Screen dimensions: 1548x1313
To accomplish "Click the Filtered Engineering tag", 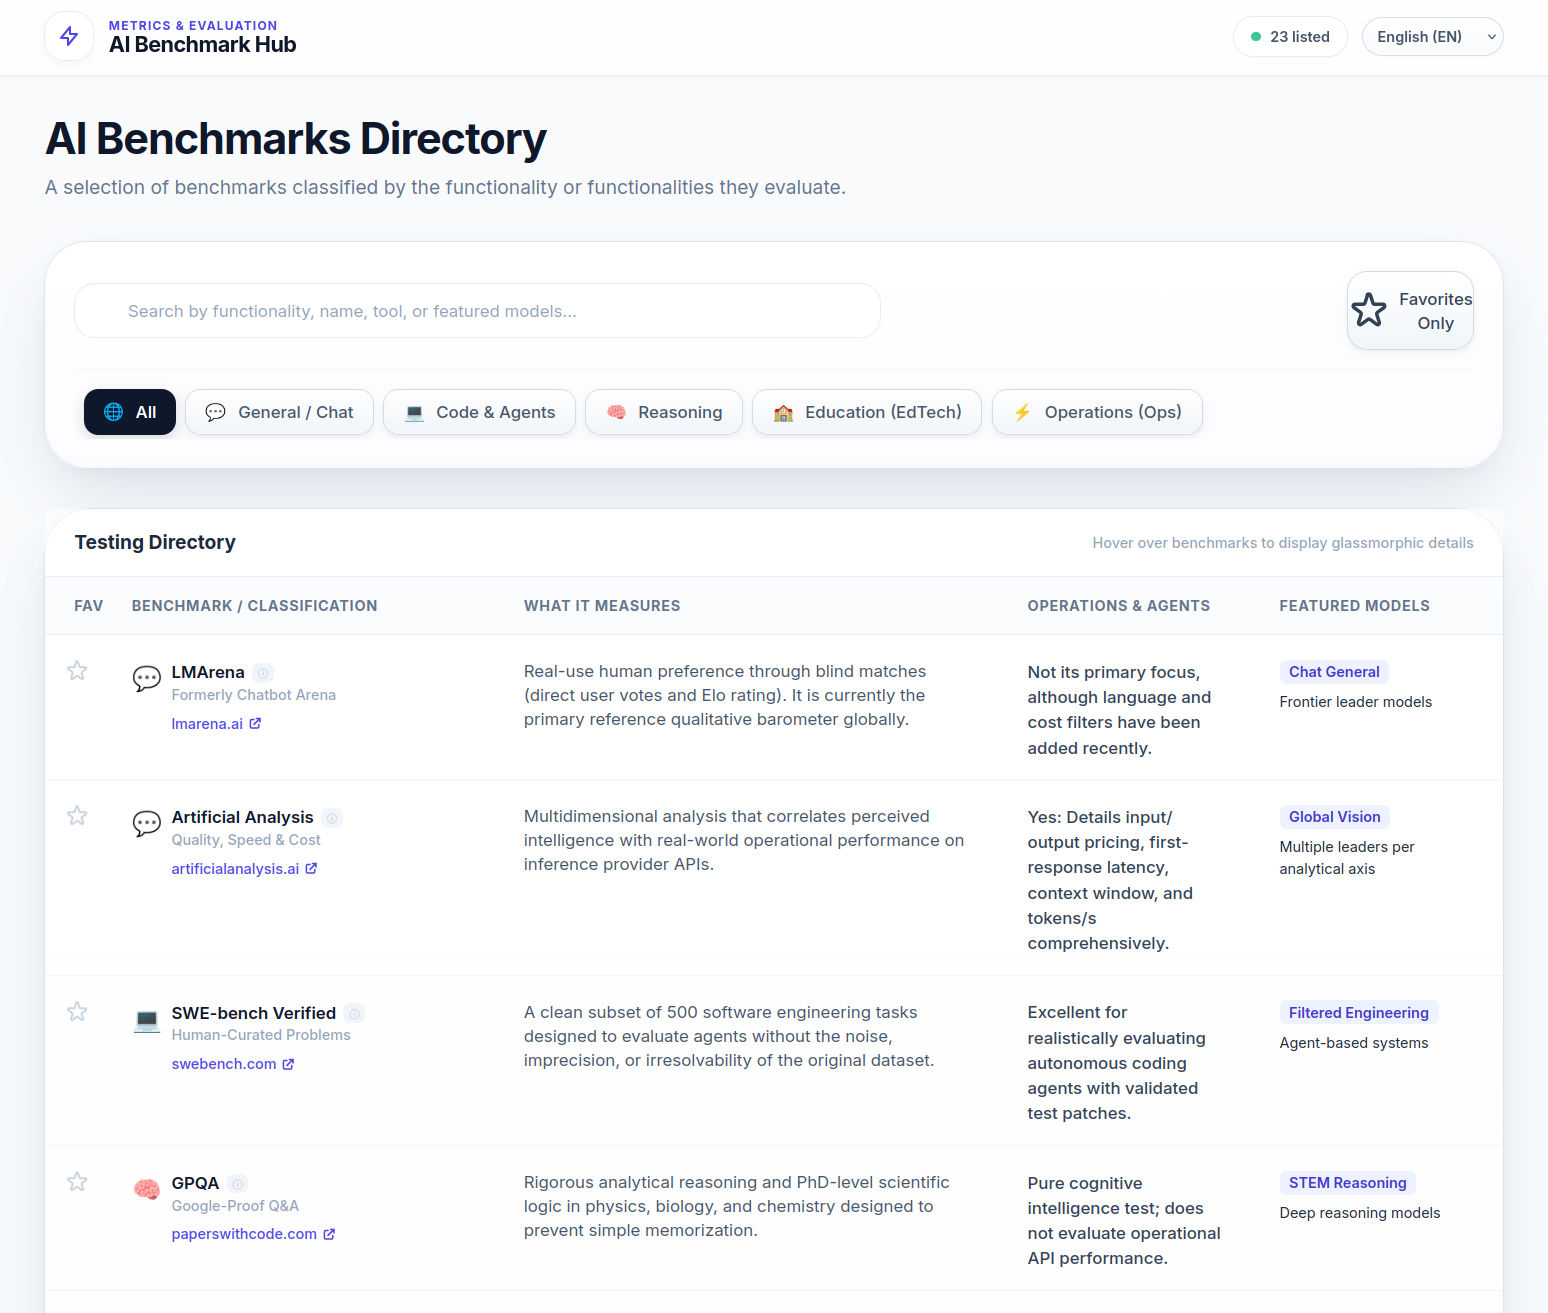I will coord(1358,1013).
